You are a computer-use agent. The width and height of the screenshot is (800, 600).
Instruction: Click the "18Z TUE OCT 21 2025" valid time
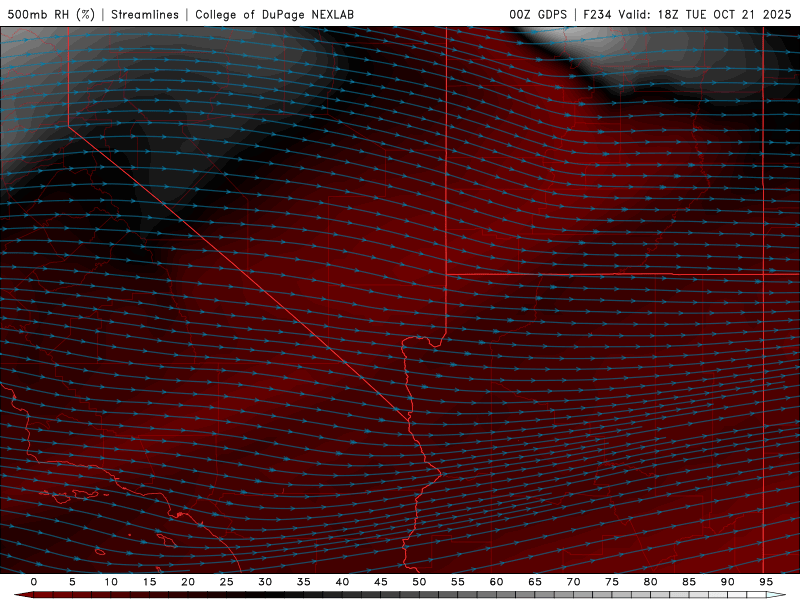point(724,14)
